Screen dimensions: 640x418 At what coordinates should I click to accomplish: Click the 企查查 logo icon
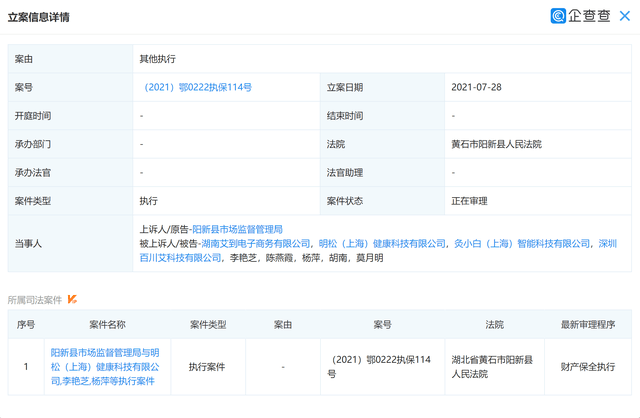[x=558, y=16]
